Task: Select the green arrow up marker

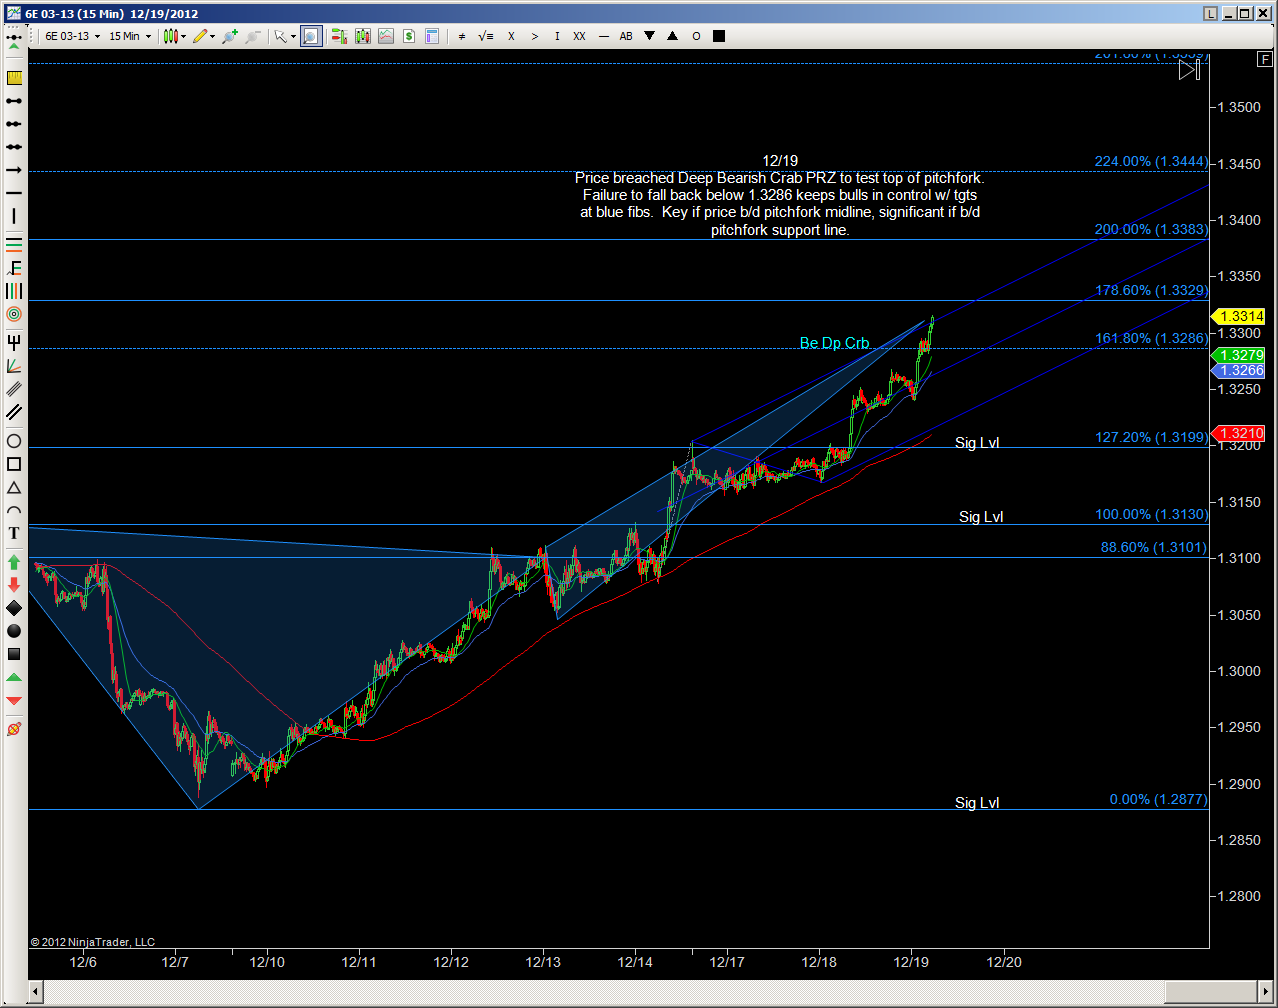Action: (14, 562)
